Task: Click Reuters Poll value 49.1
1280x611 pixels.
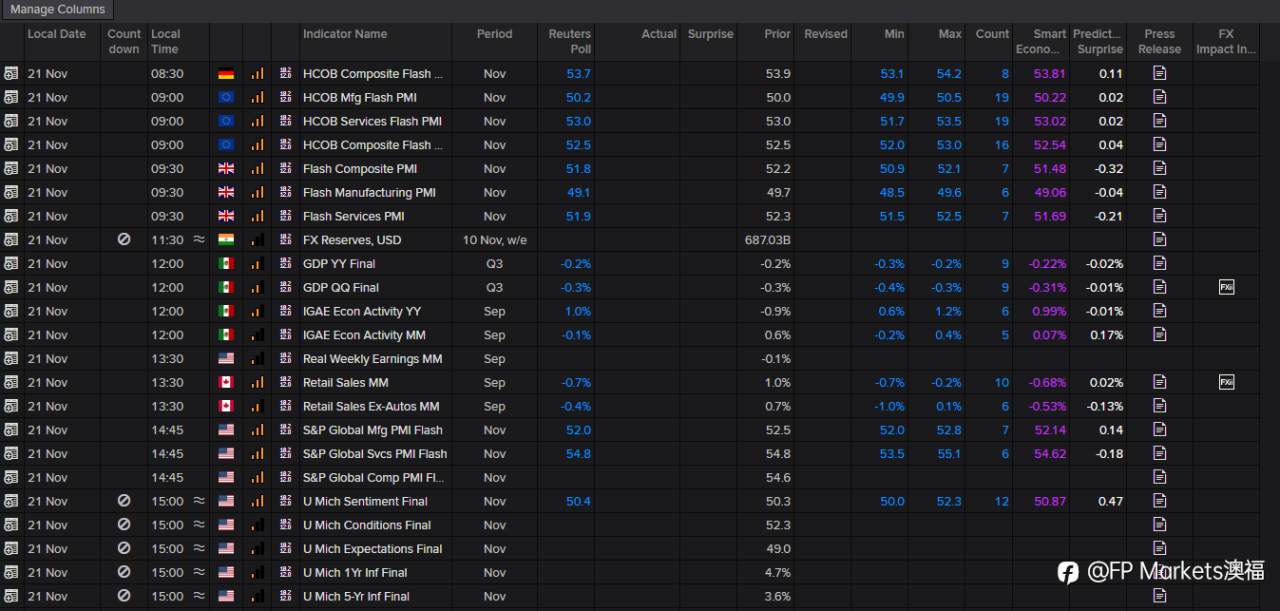Action: [579, 192]
